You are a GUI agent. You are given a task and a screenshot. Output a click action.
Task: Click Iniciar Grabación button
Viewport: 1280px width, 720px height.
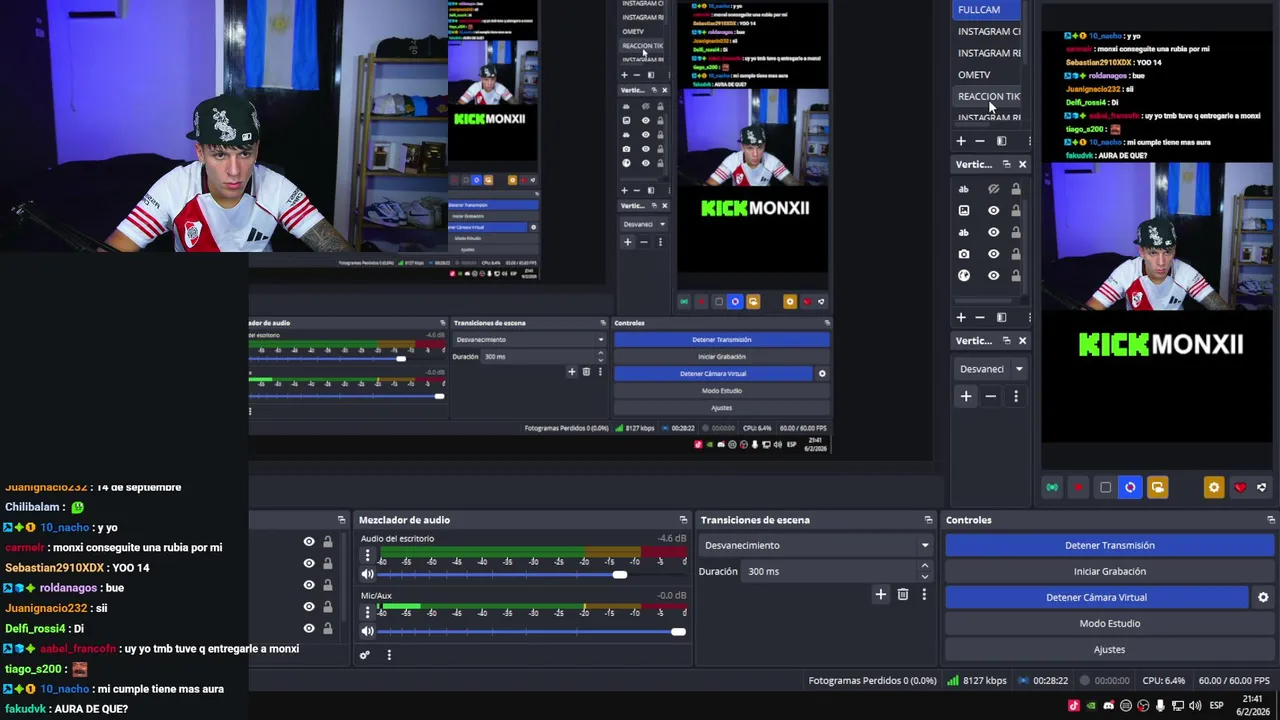(x=1109, y=571)
